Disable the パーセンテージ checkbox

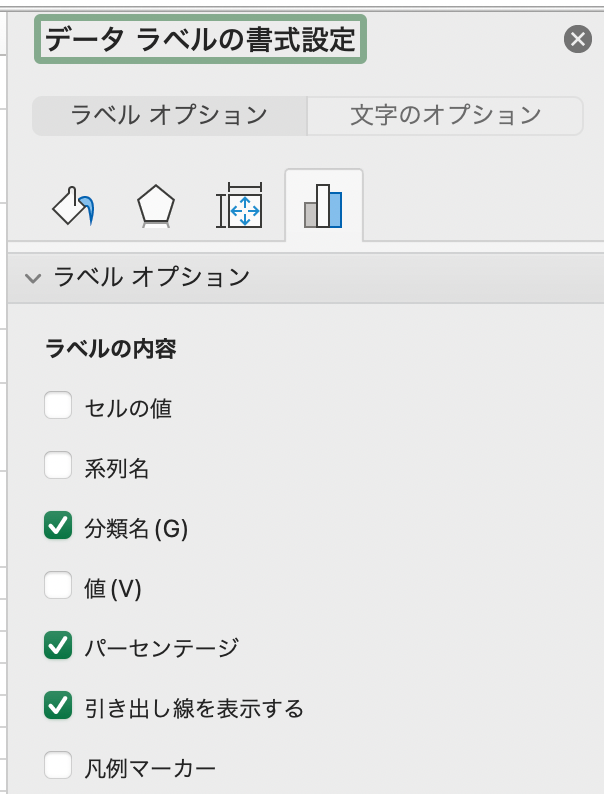[58, 647]
